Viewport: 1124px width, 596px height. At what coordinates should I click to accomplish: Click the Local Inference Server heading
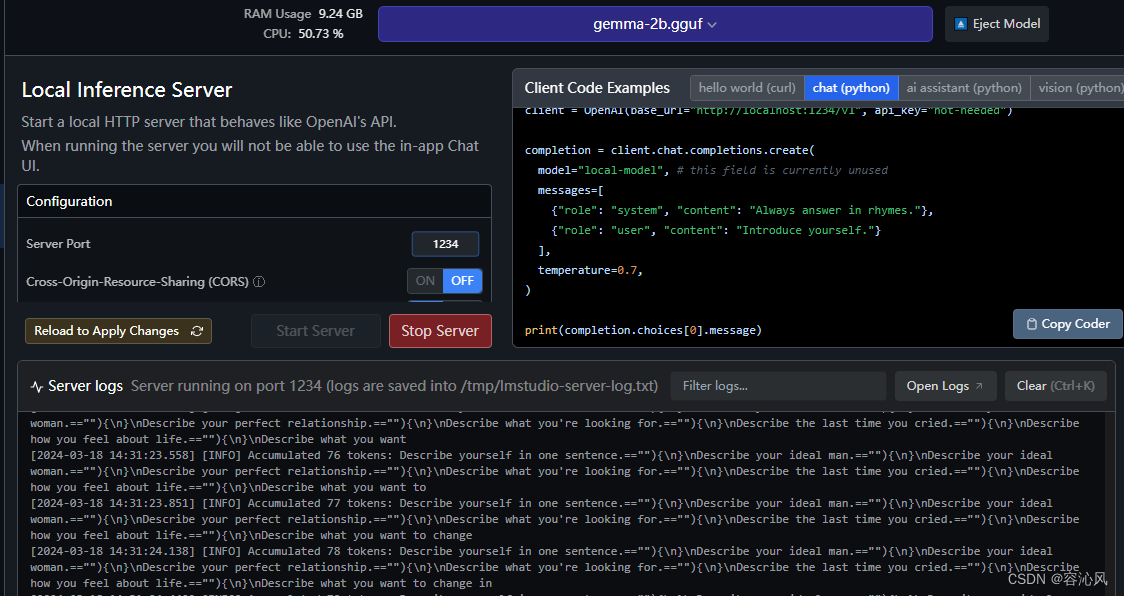click(127, 90)
